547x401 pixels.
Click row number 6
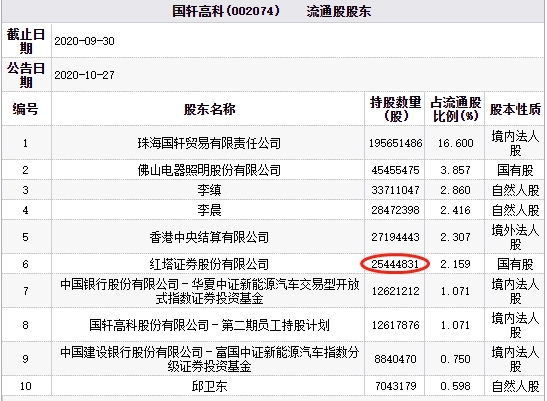[25, 264]
